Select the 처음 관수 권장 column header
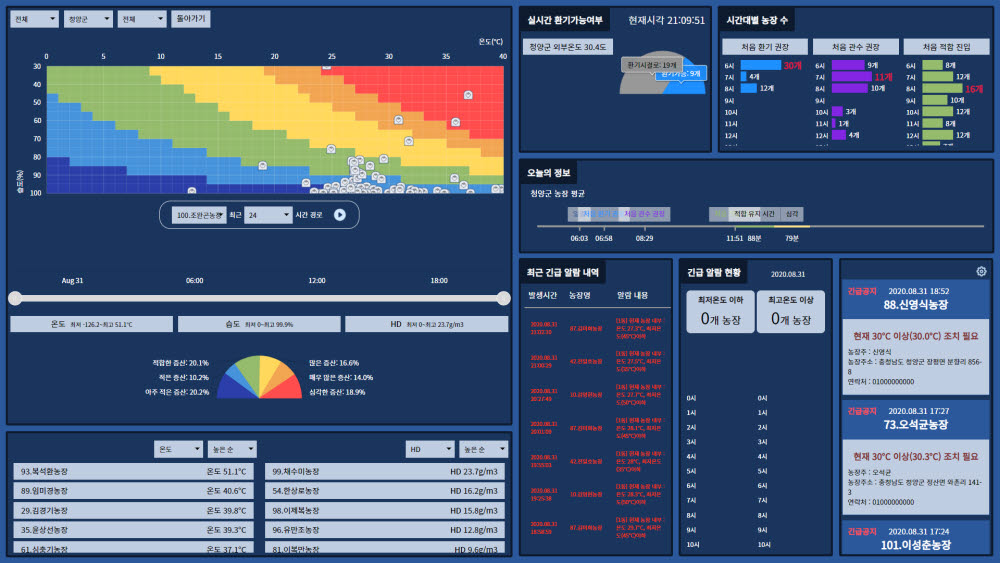This screenshot has width=1000, height=563. [x=855, y=47]
